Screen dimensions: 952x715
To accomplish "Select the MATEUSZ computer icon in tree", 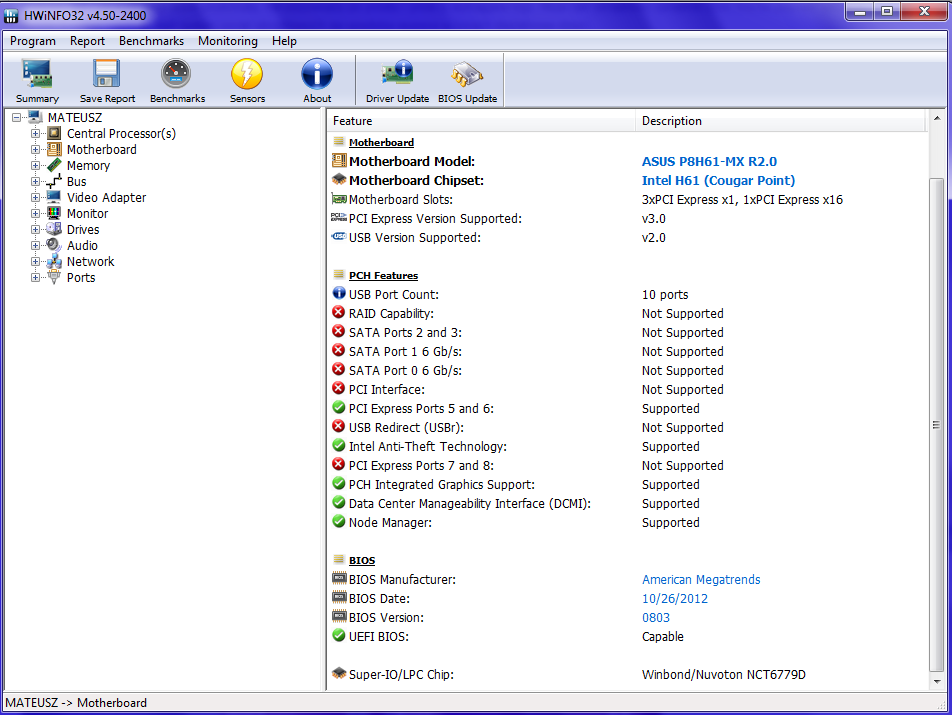I will 35,117.
